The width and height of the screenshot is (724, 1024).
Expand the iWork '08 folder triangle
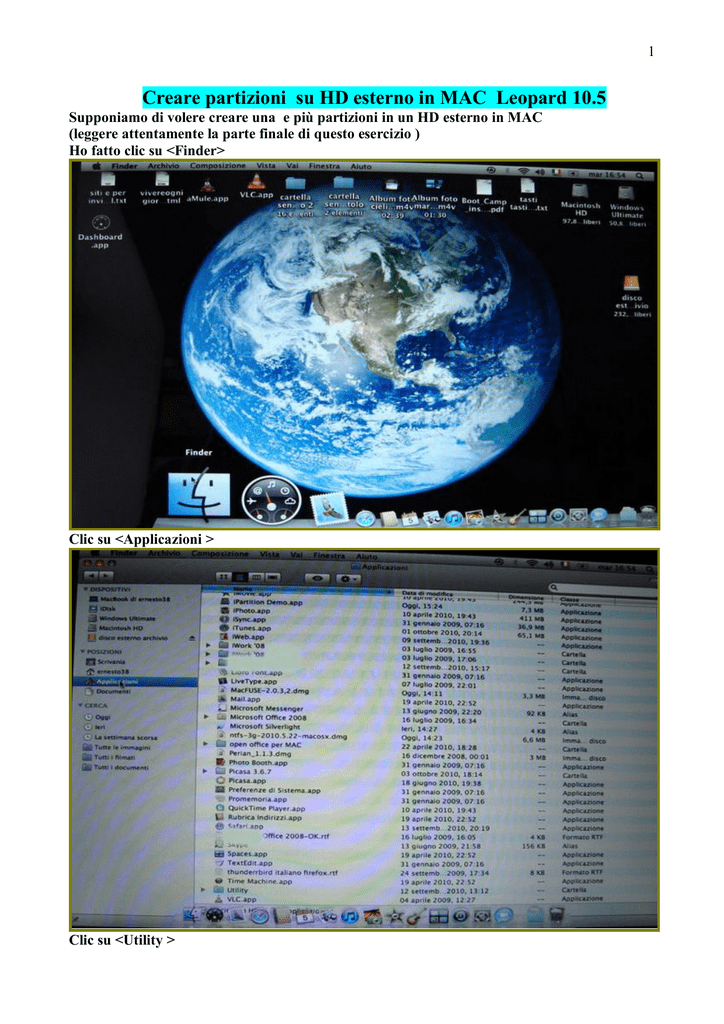(208, 645)
